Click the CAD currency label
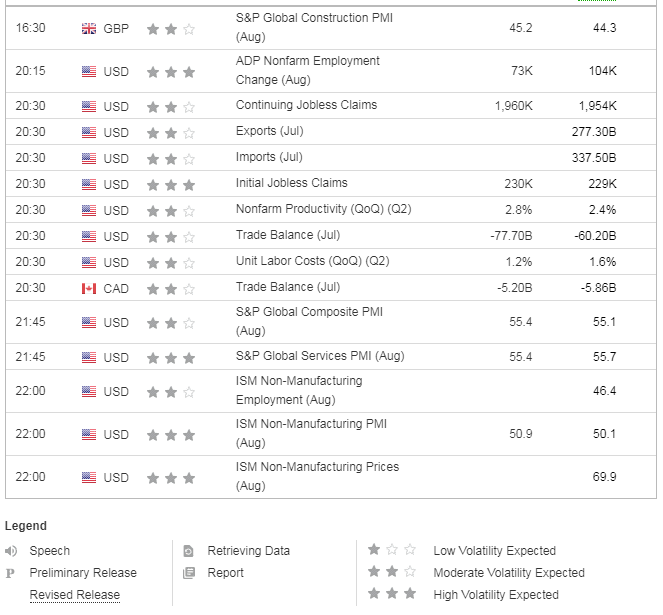This screenshot has height=615, width=663. 116,289
